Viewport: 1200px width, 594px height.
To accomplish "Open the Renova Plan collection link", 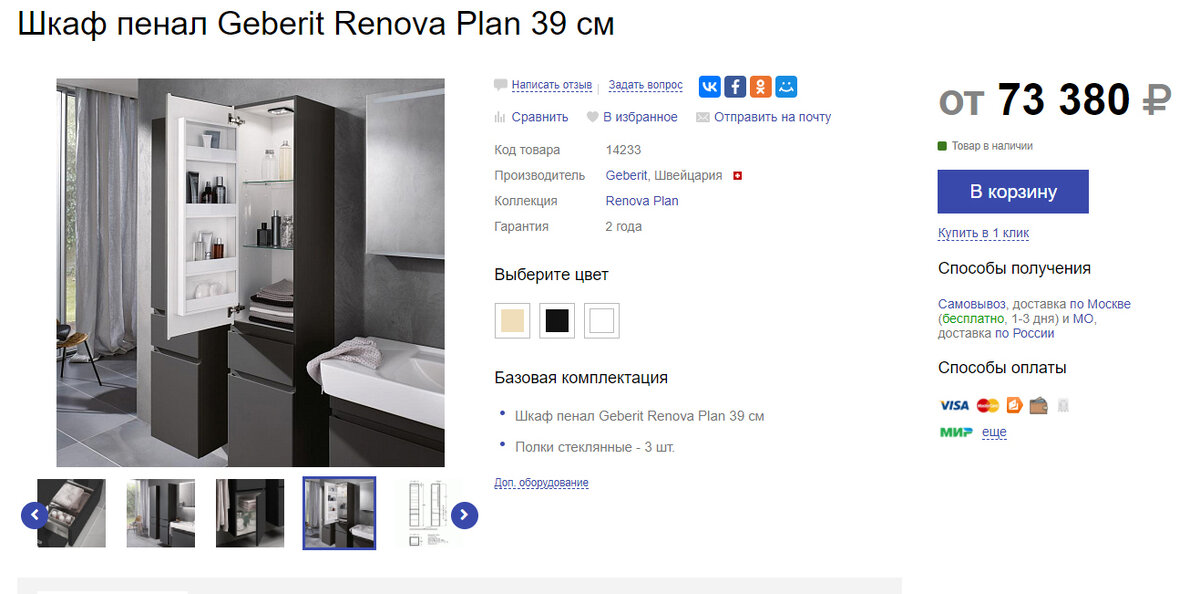I will (x=642, y=201).
